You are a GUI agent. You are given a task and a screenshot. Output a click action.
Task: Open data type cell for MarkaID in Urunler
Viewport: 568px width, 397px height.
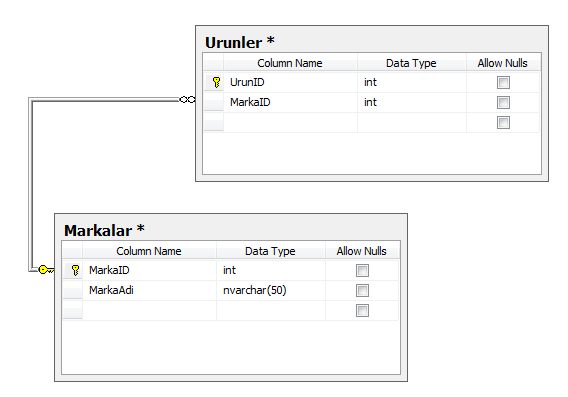[412, 103]
